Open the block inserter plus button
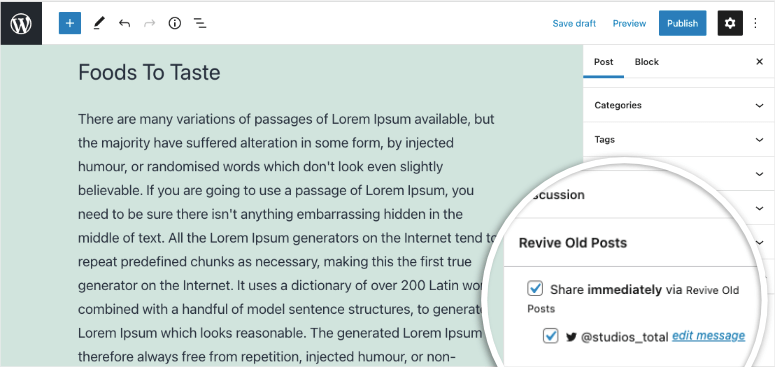The width and height of the screenshot is (775, 367). point(70,23)
